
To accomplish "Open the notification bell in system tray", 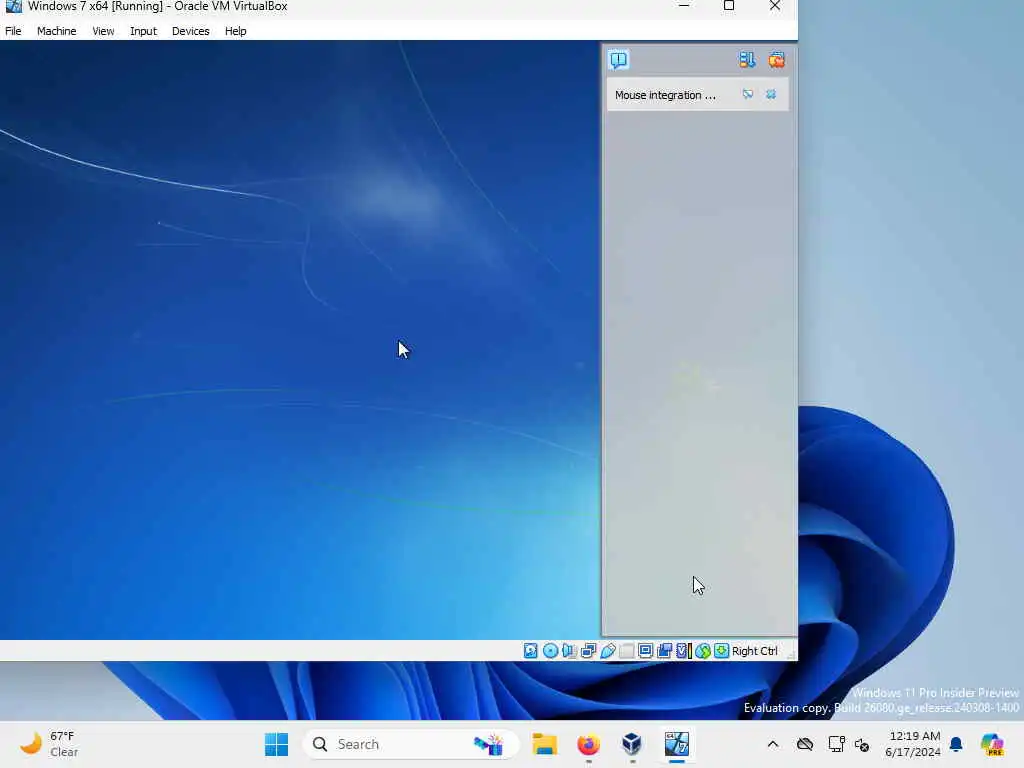I will pyautogui.click(x=956, y=744).
